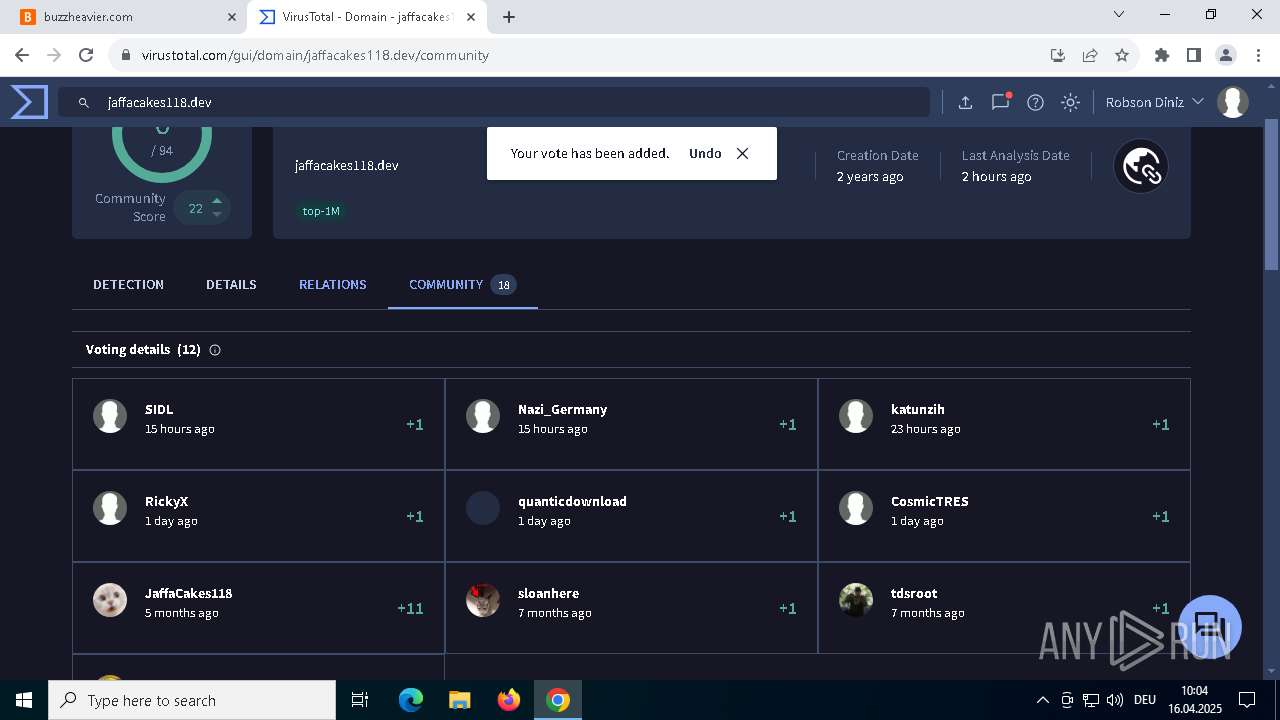Click the top-1M tag
This screenshot has height=720, width=1280.
coord(321,211)
